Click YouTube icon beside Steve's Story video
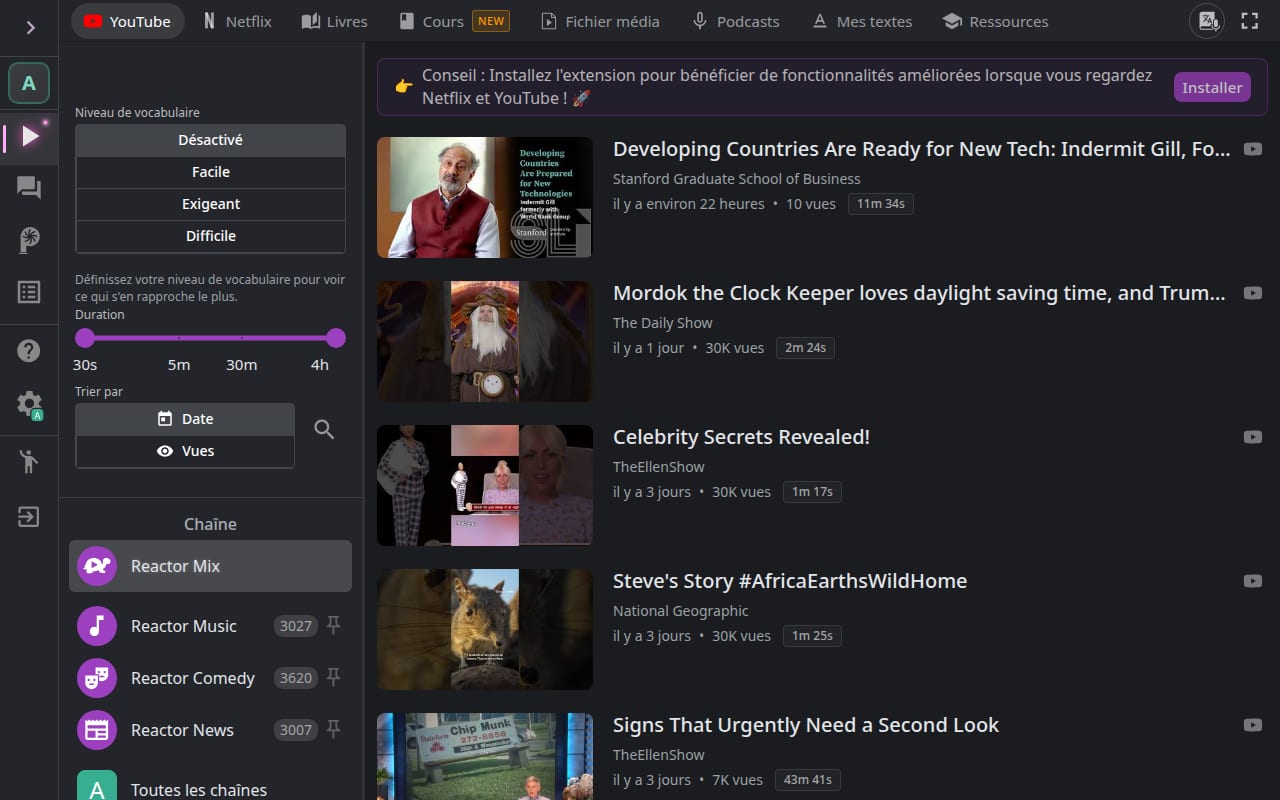Image resolution: width=1280 pixels, height=800 pixels. tap(1252, 581)
